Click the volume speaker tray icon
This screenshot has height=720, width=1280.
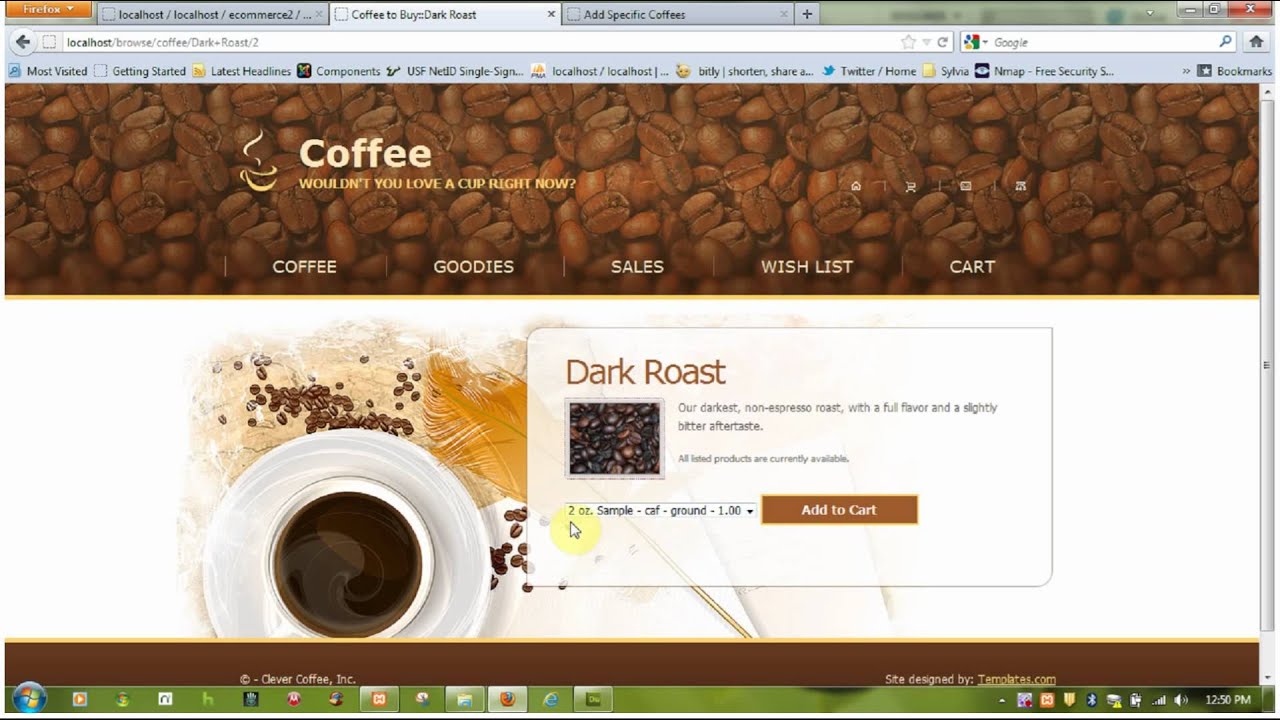click(1180, 700)
